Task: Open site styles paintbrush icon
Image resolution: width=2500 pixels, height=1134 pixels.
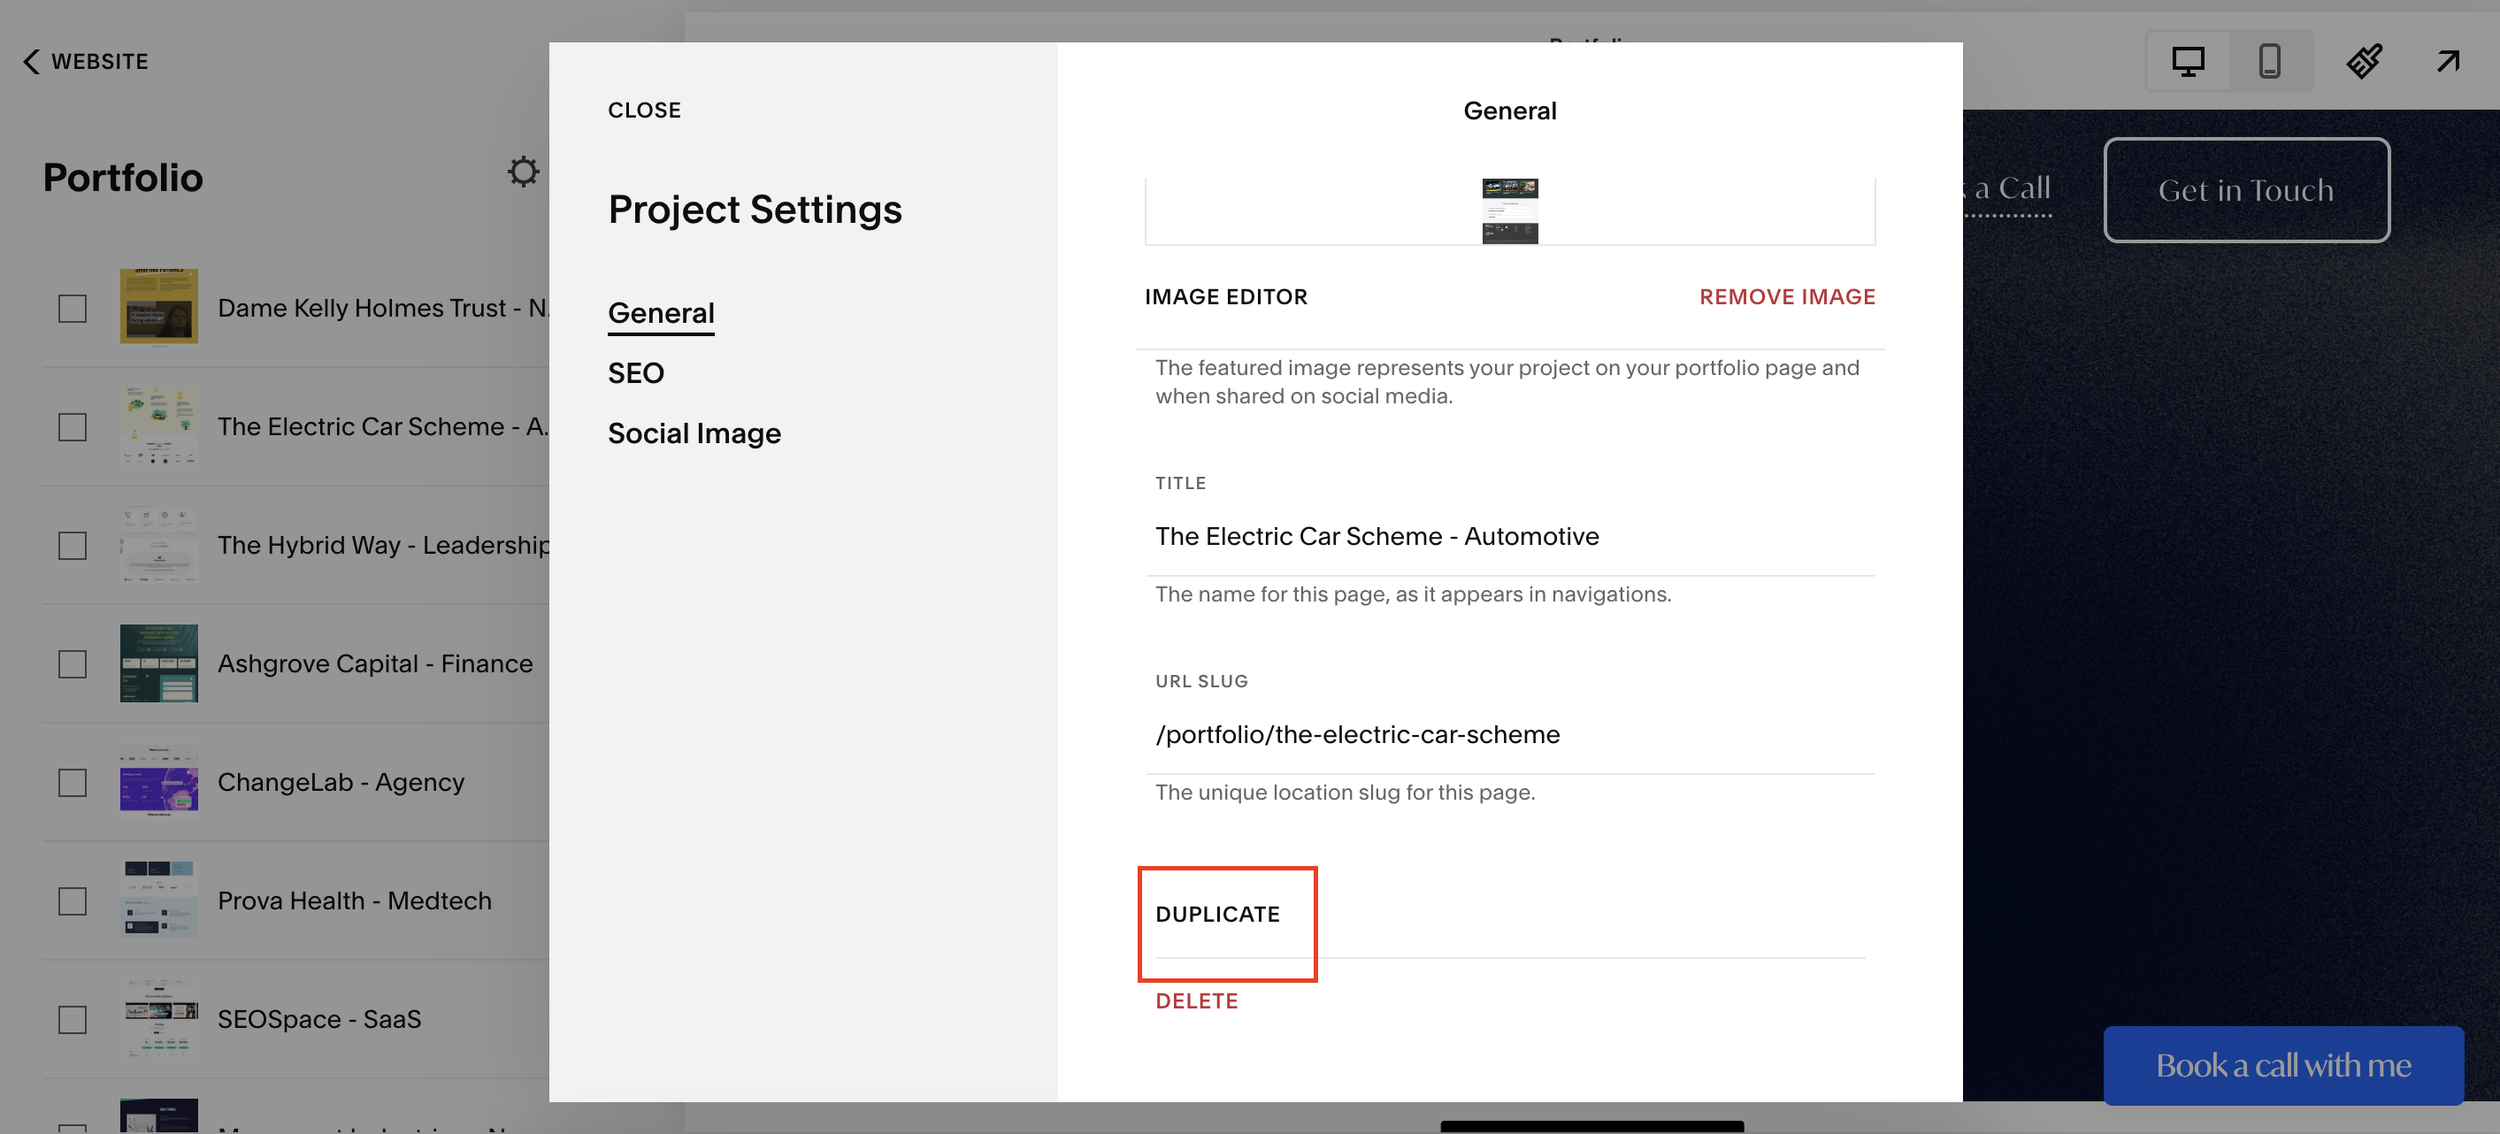Action: pyautogui.click(x=2365, y=62)
